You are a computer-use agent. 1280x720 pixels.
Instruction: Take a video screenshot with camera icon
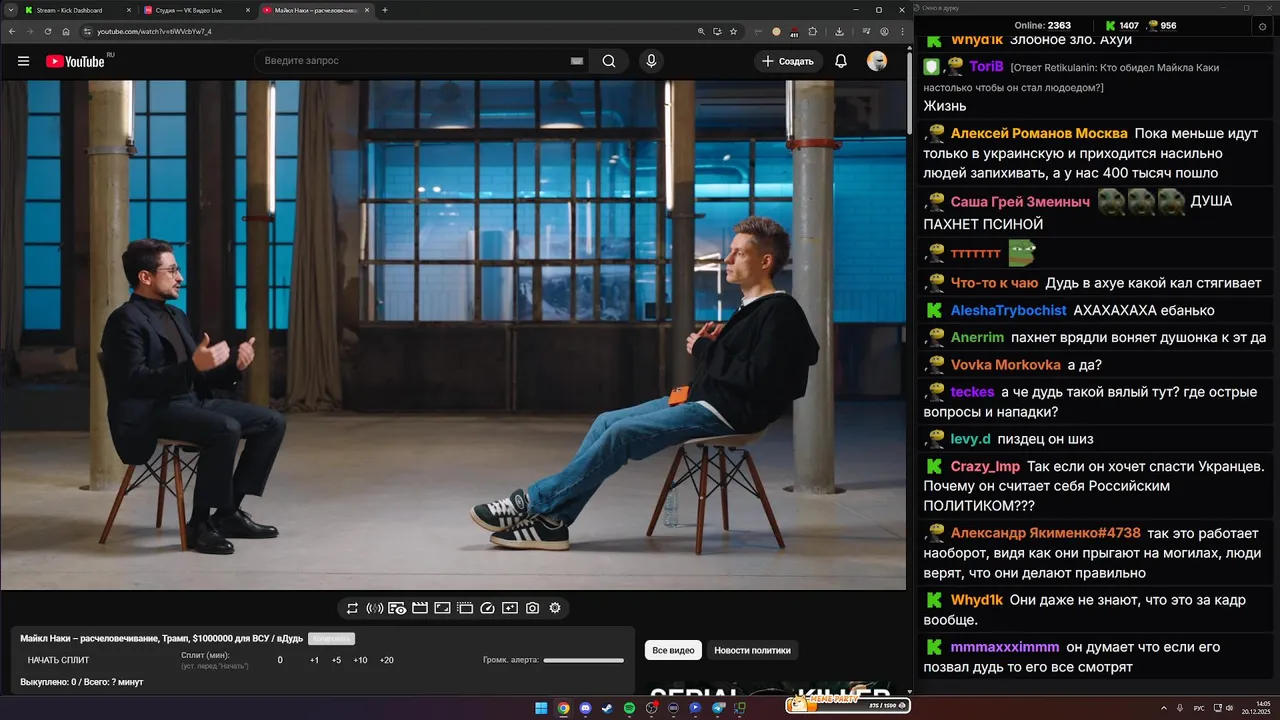coord(533,608)
